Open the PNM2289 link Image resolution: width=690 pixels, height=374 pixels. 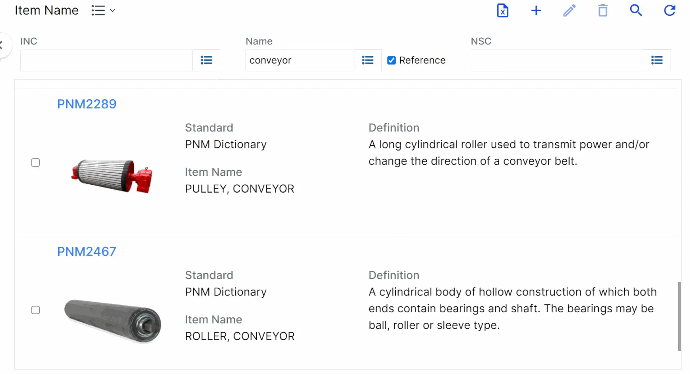(x=87, y=104)
